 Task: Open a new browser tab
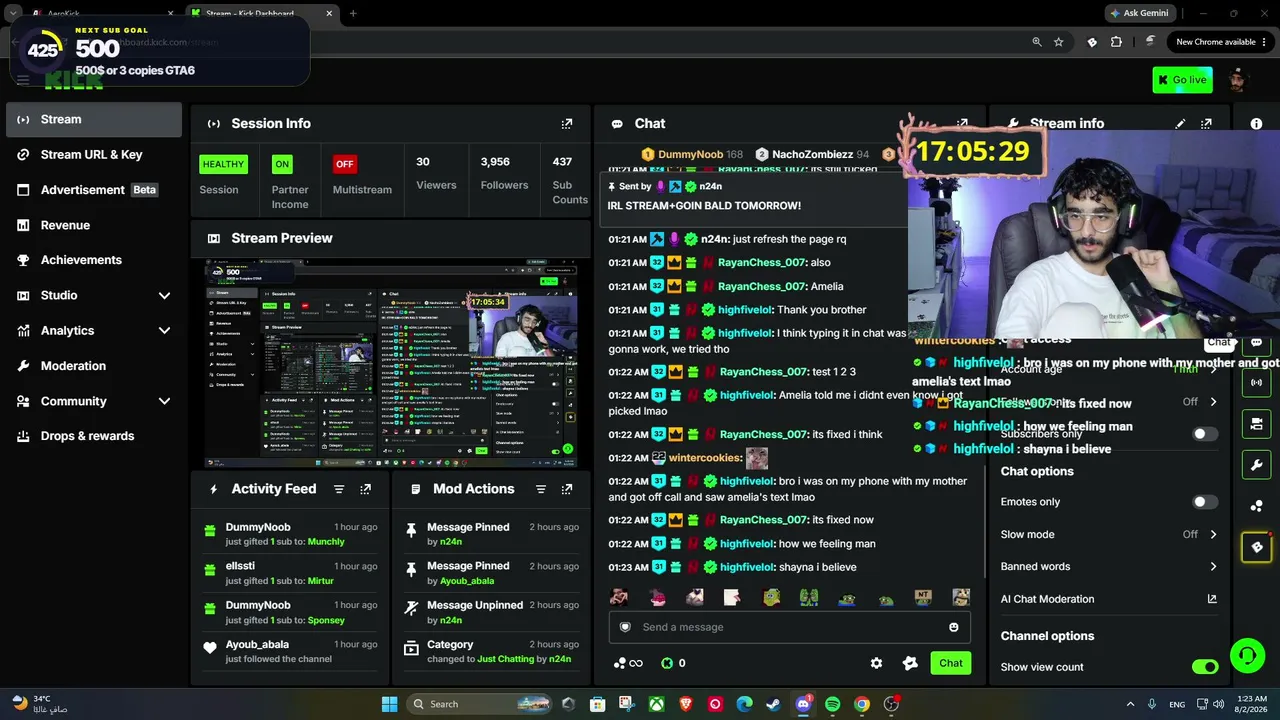pyautogui.click(x=353, y=13)
